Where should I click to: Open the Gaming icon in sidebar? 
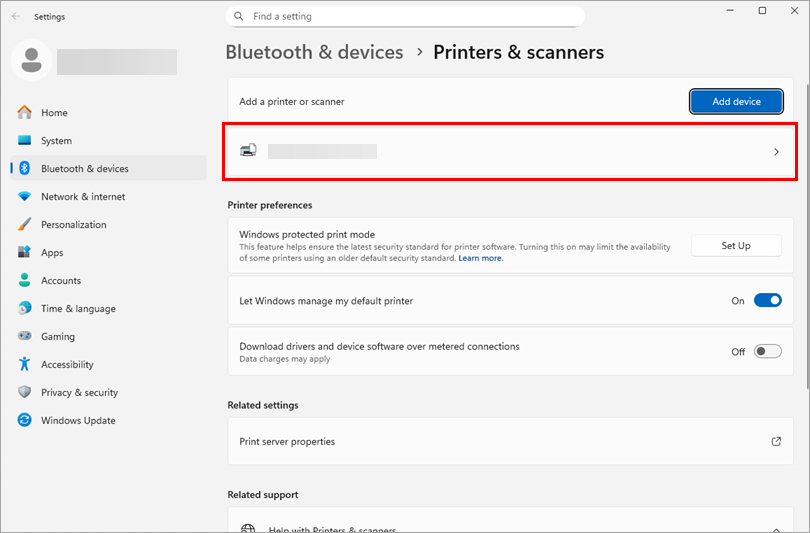[x=25, y=337]
